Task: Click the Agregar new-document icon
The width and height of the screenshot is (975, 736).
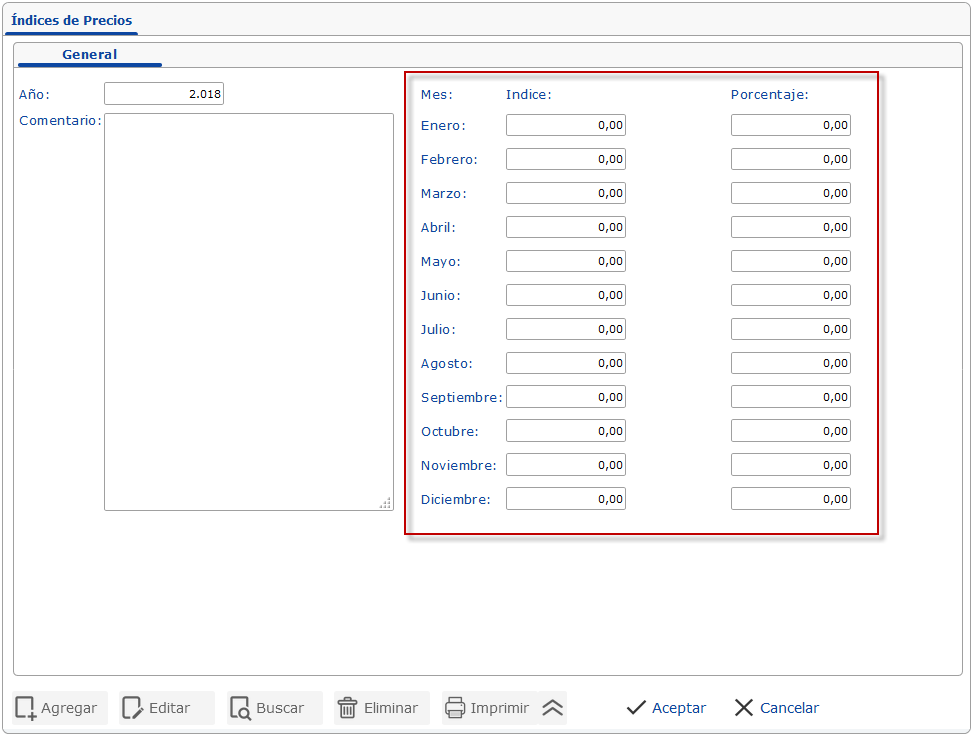Action: tap(26, 708)
